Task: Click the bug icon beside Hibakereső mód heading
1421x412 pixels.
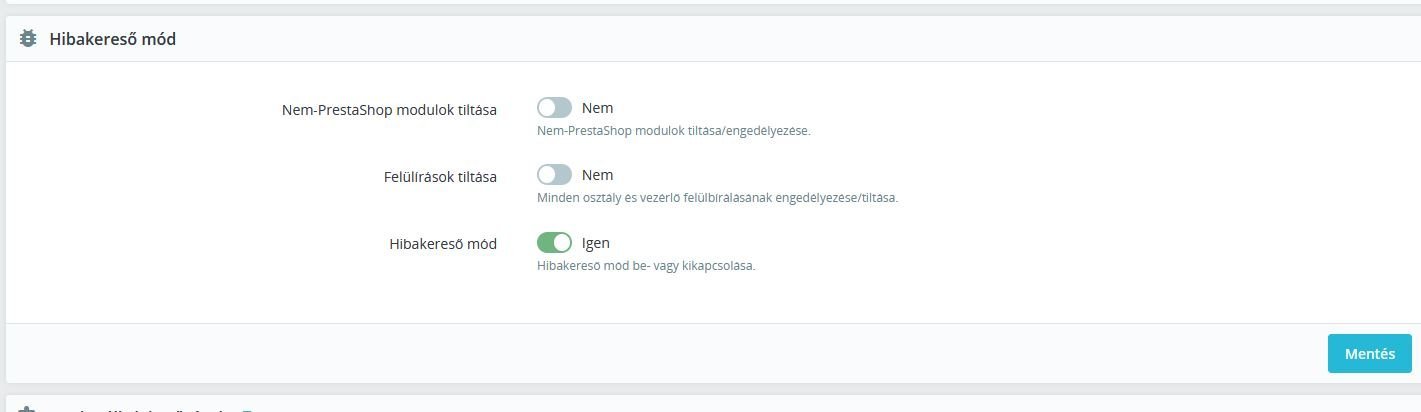Action: [28, 39]
